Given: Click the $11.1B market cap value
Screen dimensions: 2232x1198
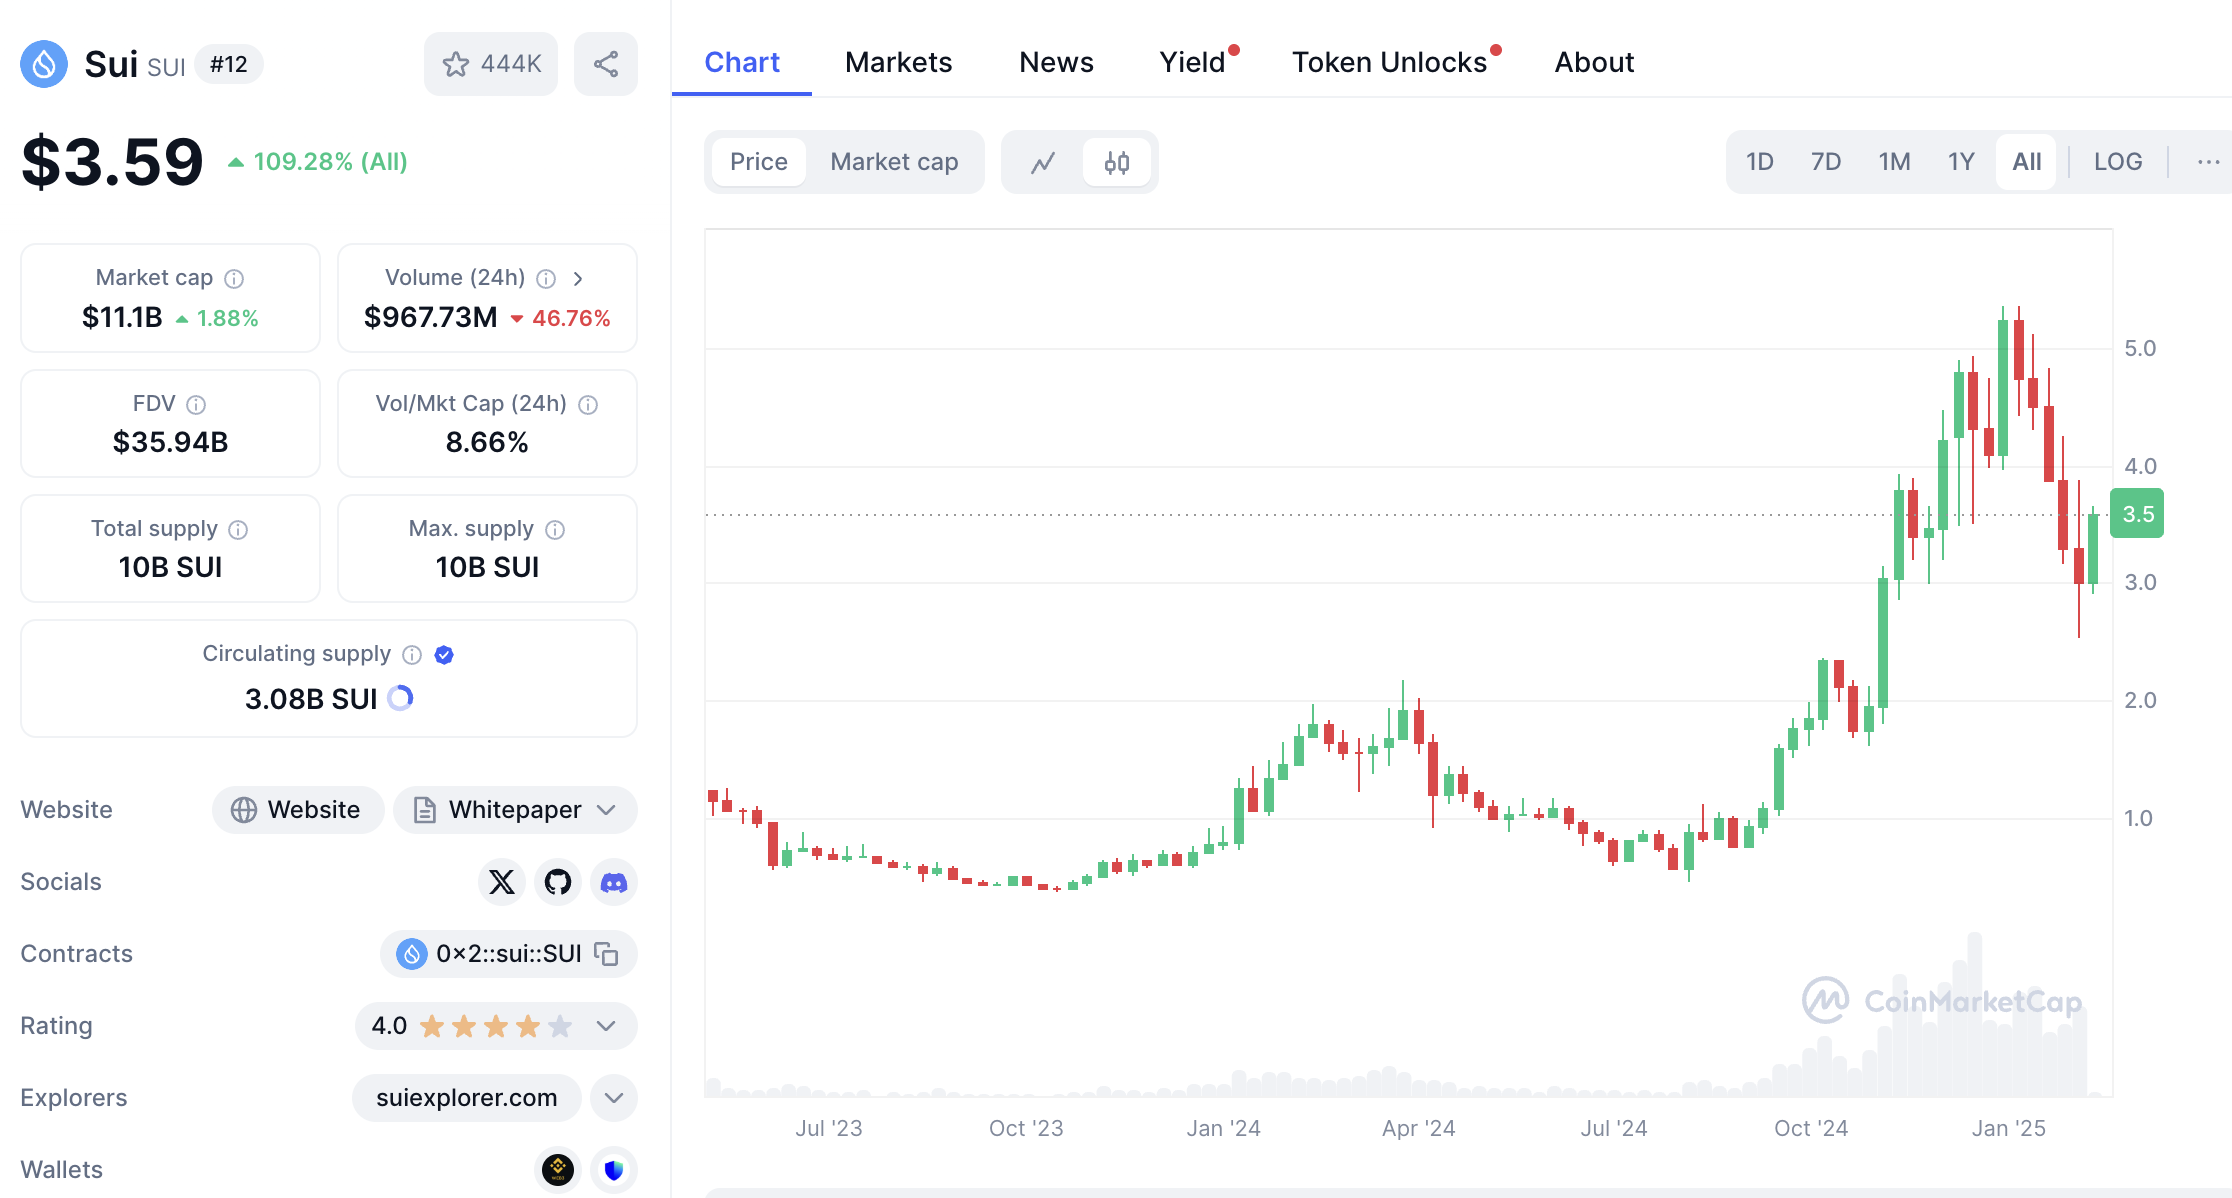Looking at the screenshot, I should (122, 318).
